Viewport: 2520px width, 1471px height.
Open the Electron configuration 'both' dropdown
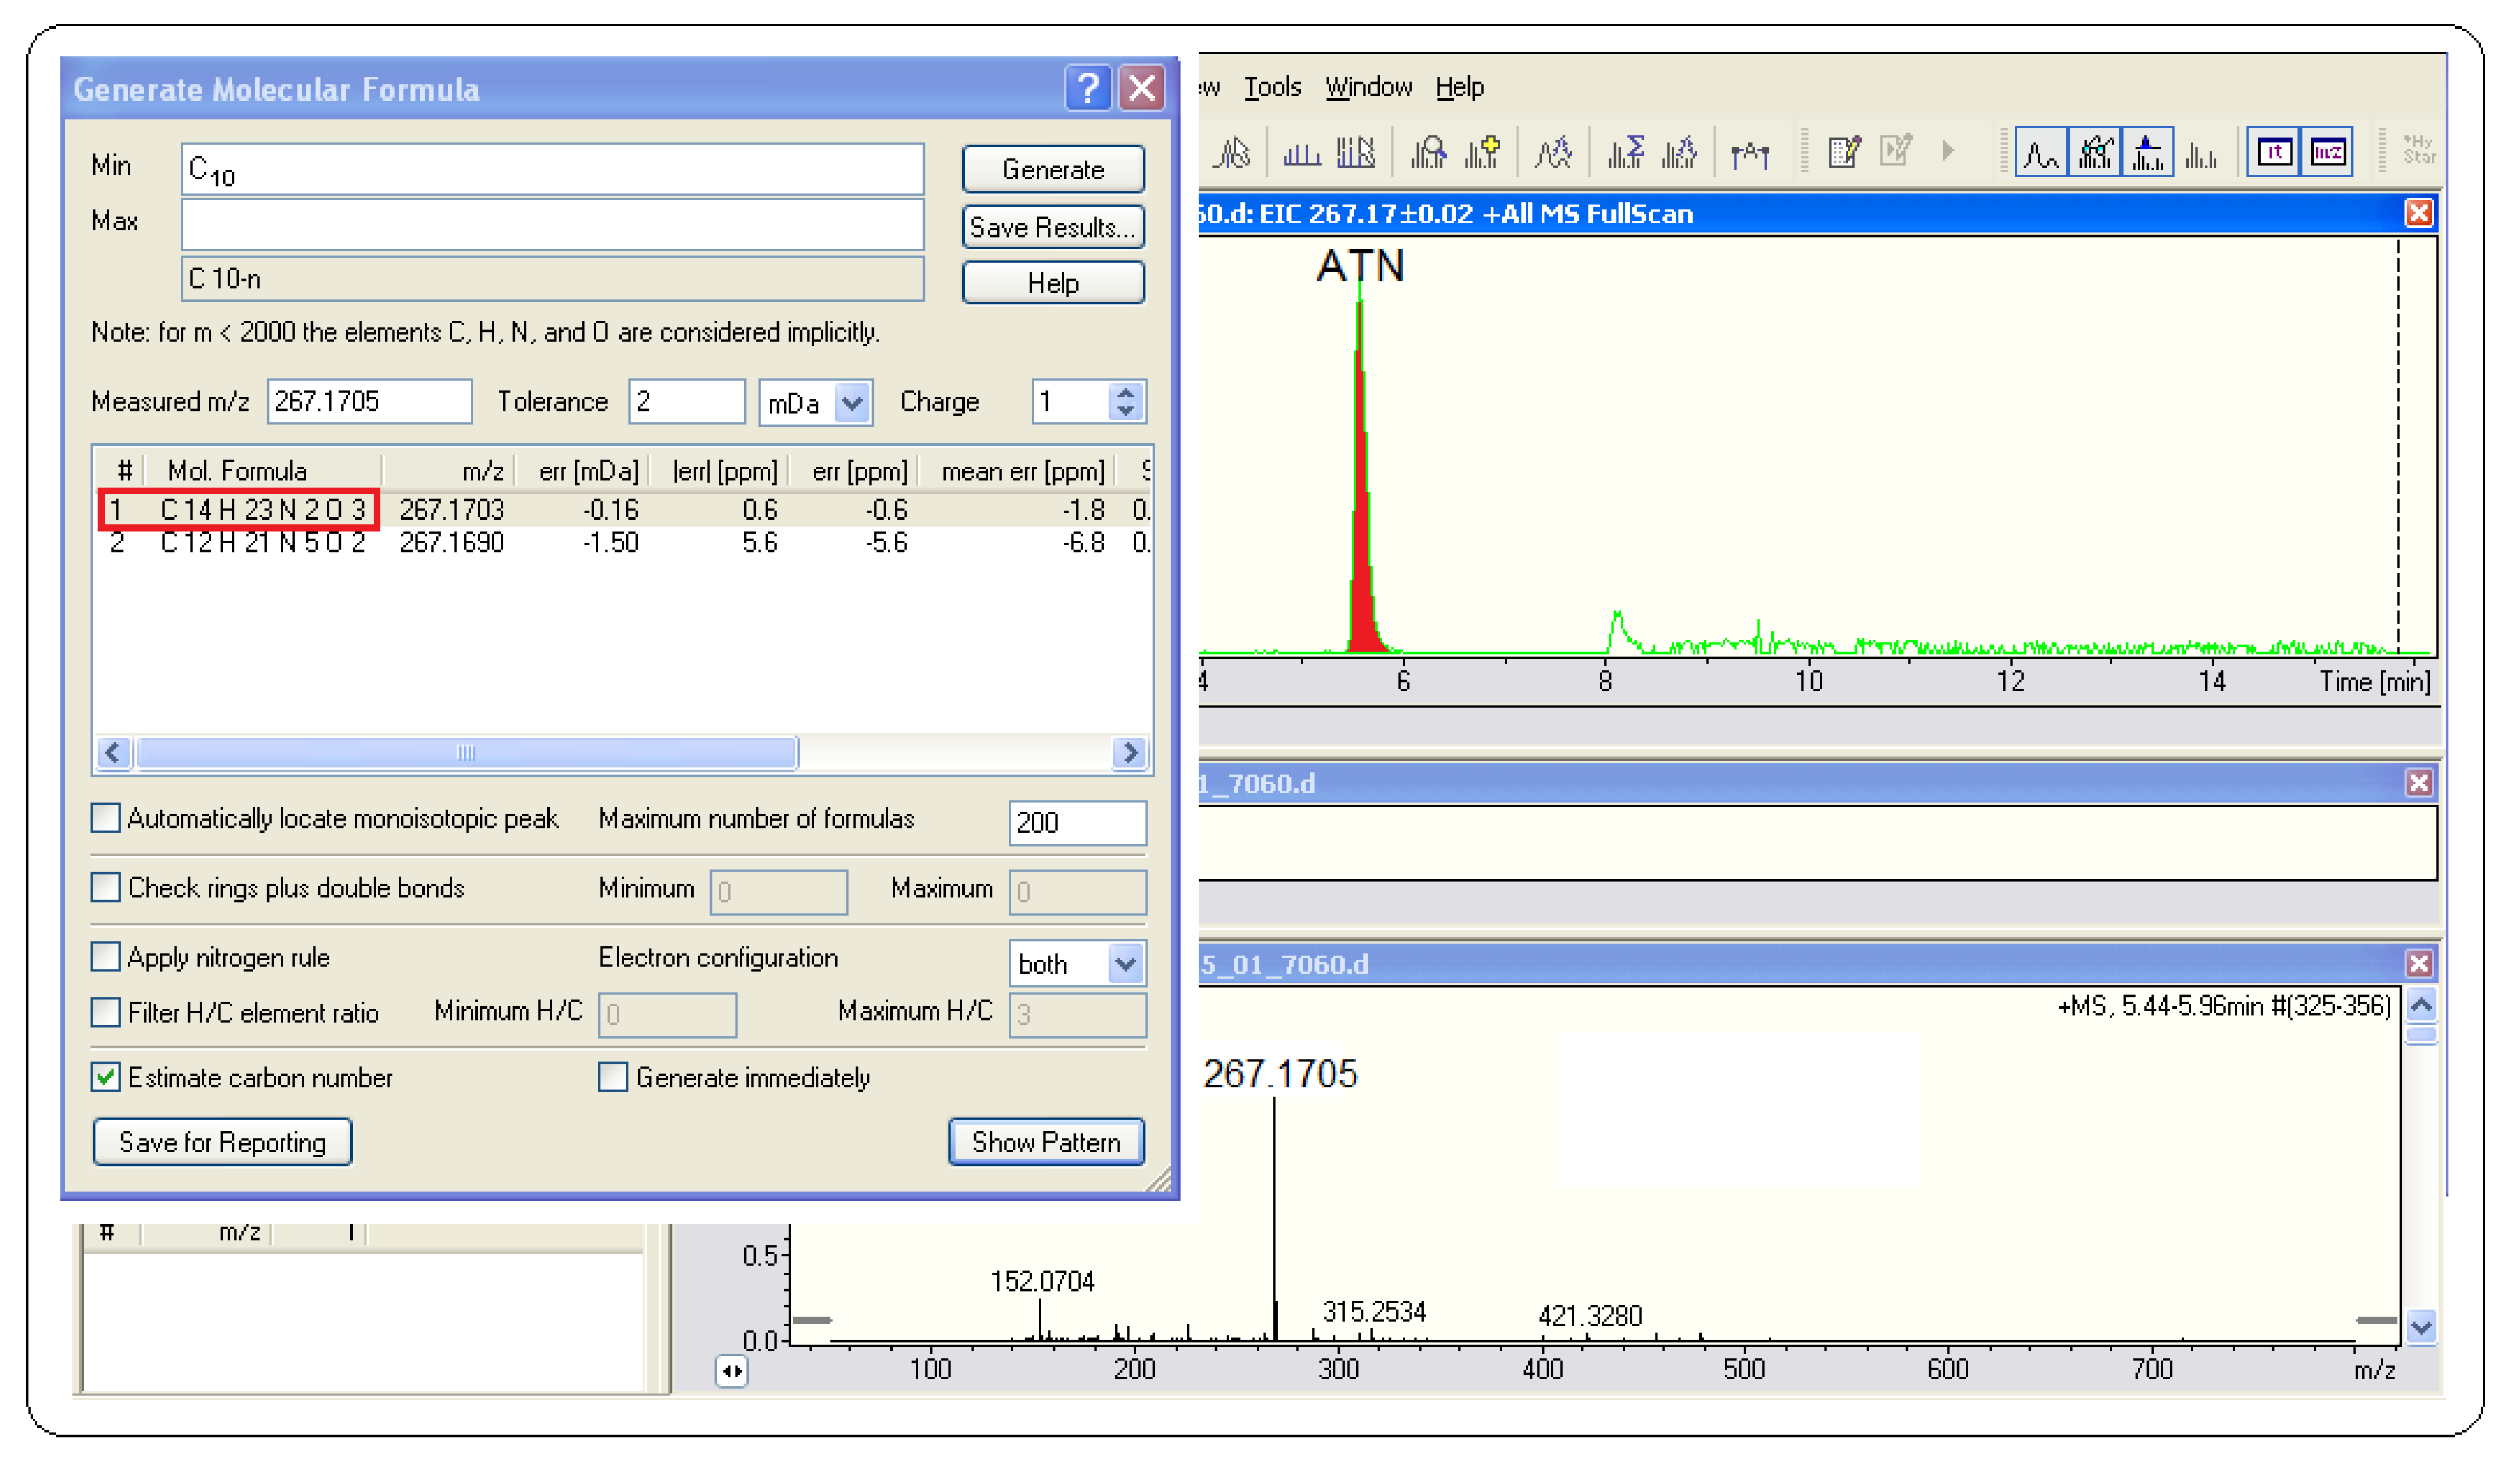point(1126,964)
